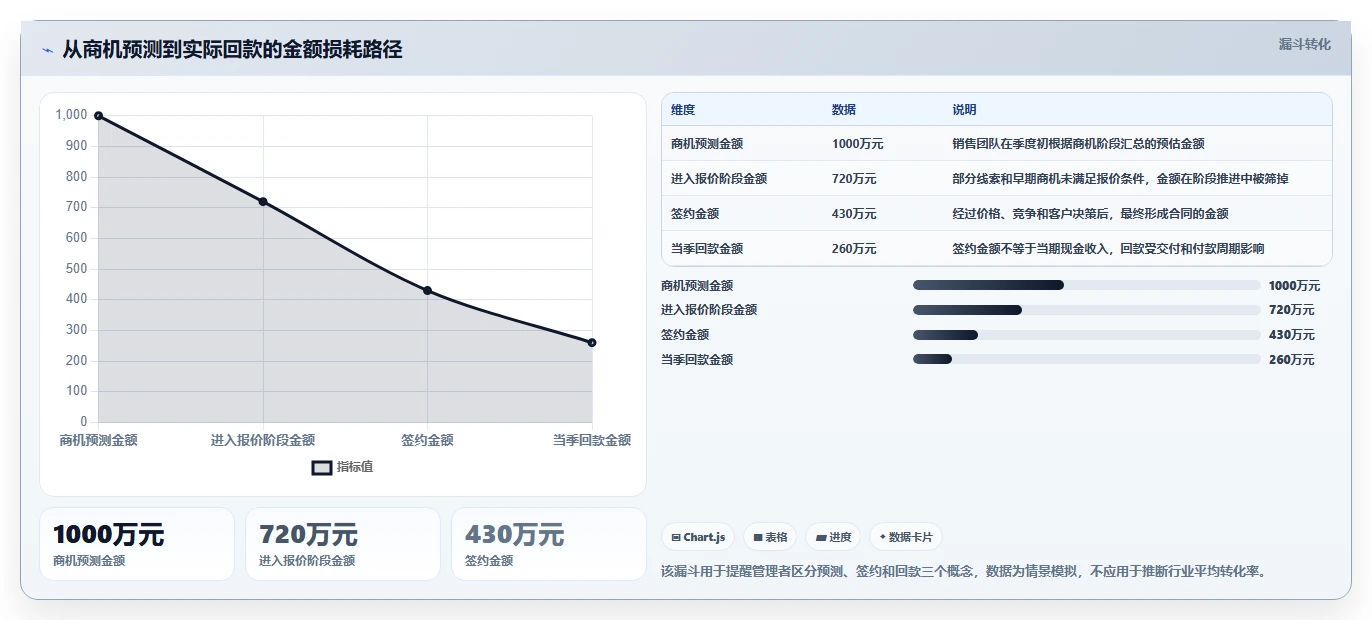This screenshot has height=620, width=1372.
Task: Click the 商机预测金额 progress bar
Action: tap(1087, 285)
